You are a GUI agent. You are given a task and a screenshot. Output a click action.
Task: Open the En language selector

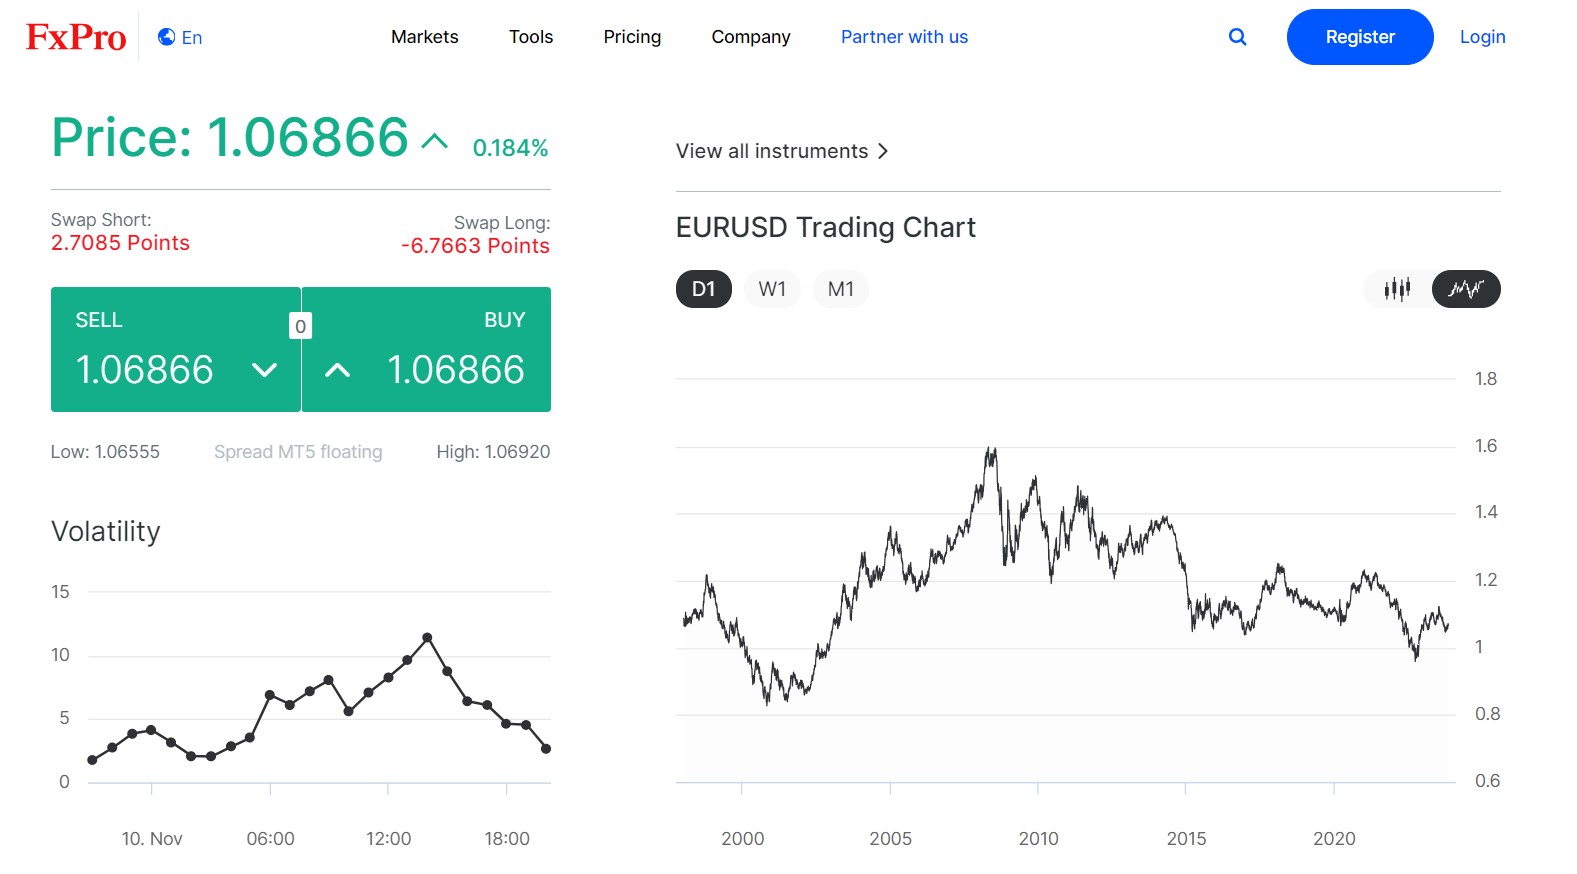click(x=188, y=37)
